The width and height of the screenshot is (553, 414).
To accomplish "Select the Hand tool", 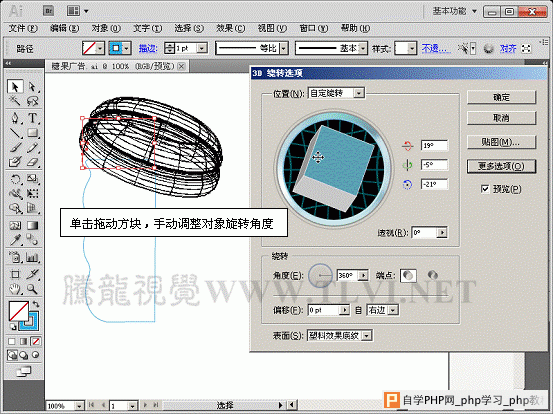I will coord(15,289).
